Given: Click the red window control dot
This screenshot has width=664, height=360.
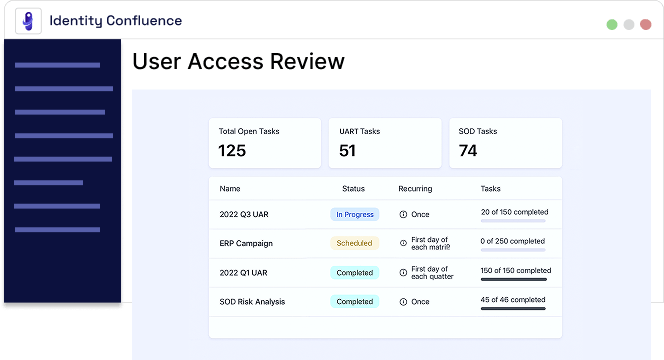Looking at the screenshot, I should (x=645, y=25).
